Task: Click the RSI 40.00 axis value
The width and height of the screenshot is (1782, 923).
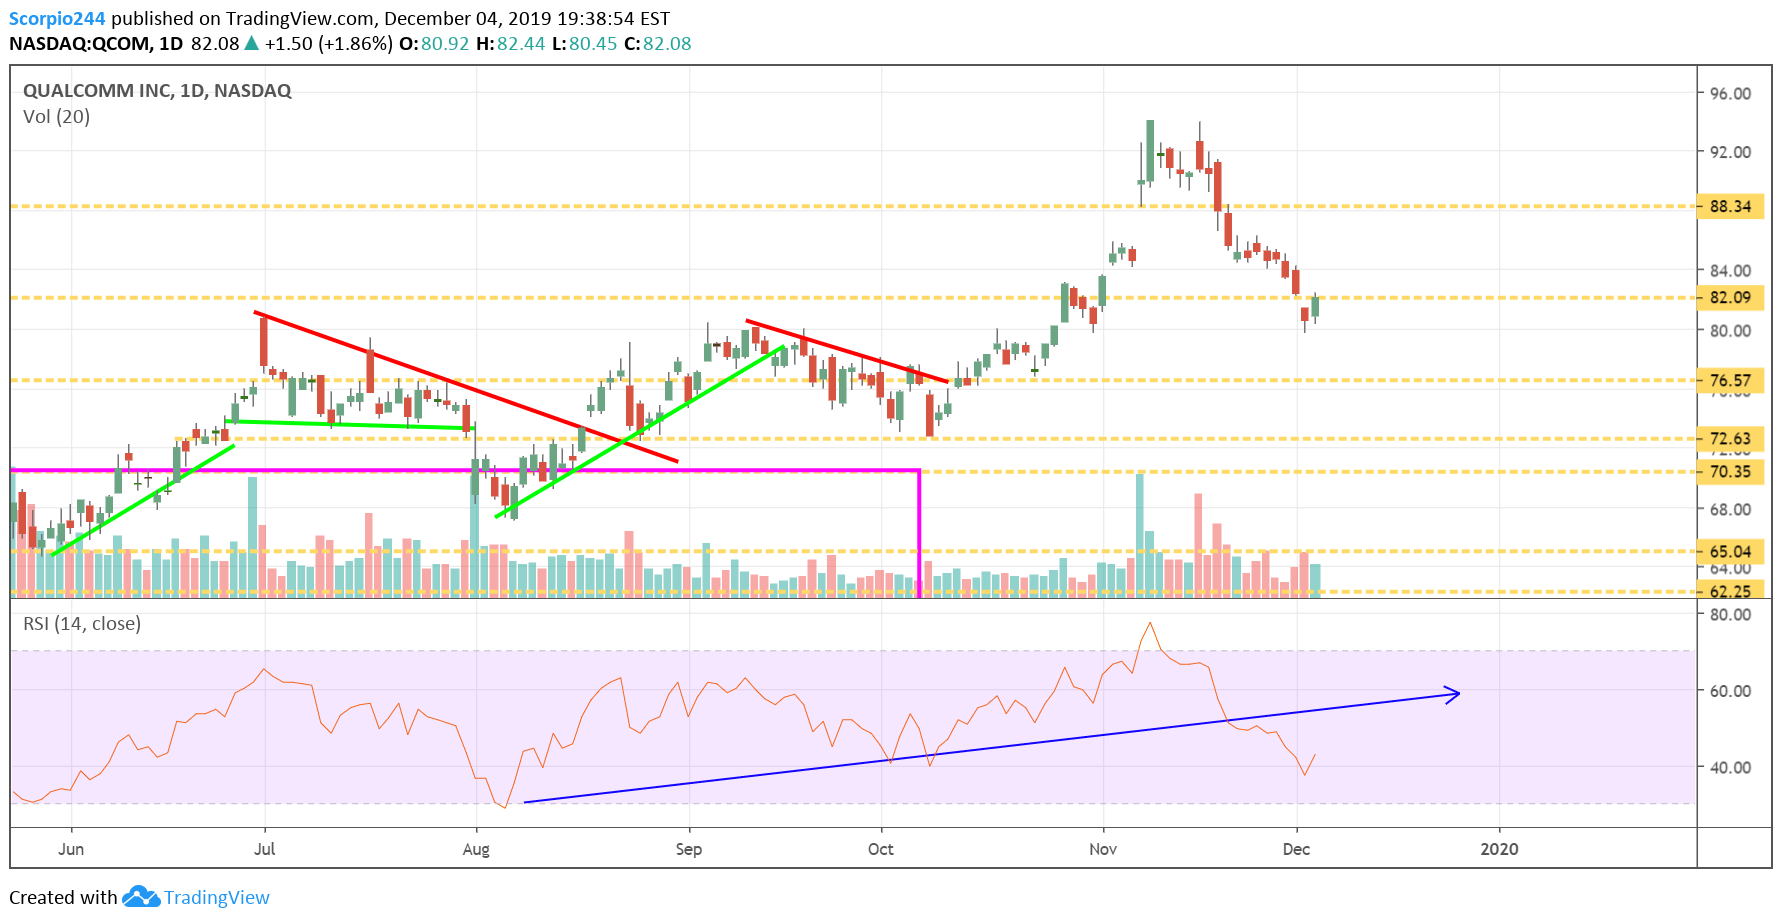Action: [x=1731, y=768]
